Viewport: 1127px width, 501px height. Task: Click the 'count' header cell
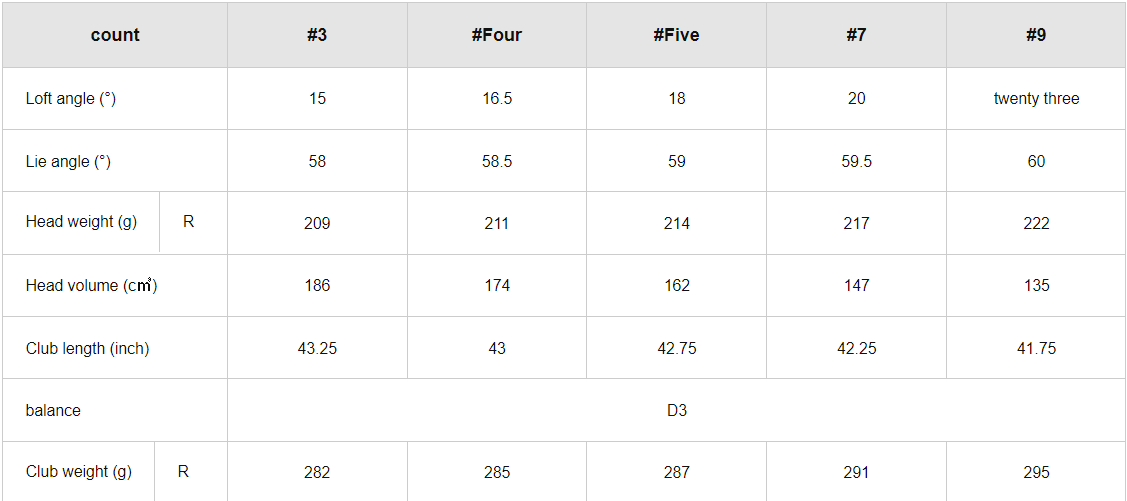point(115,35)
